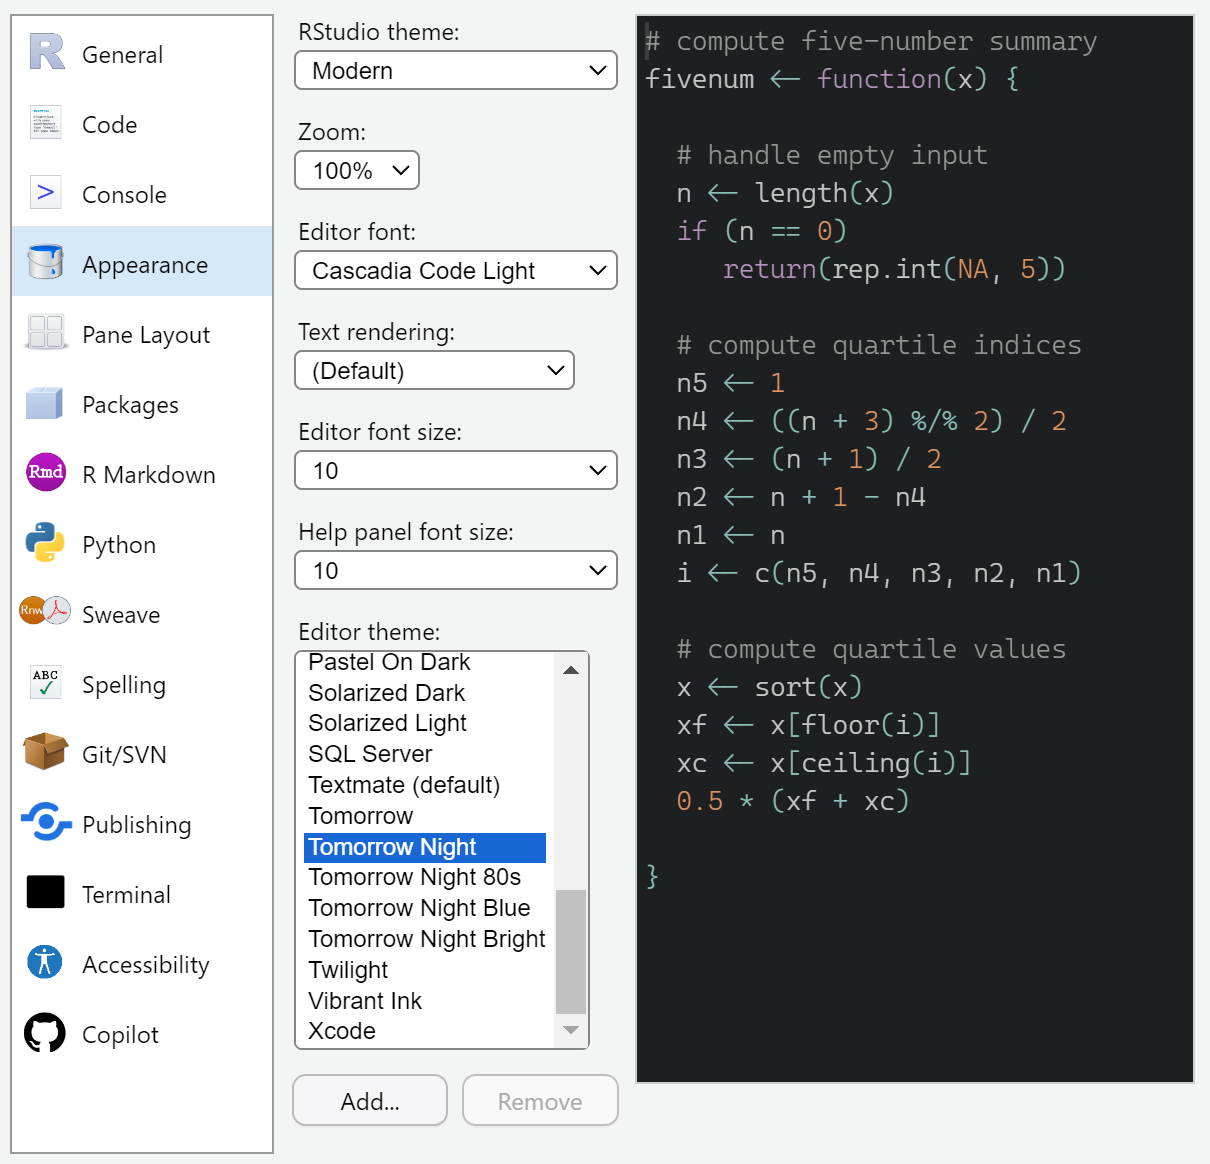The height and width of the screenshot is (1164, 1210).
Task: Click the Accessibility figure icon
Action: click(x=46, y=963)
